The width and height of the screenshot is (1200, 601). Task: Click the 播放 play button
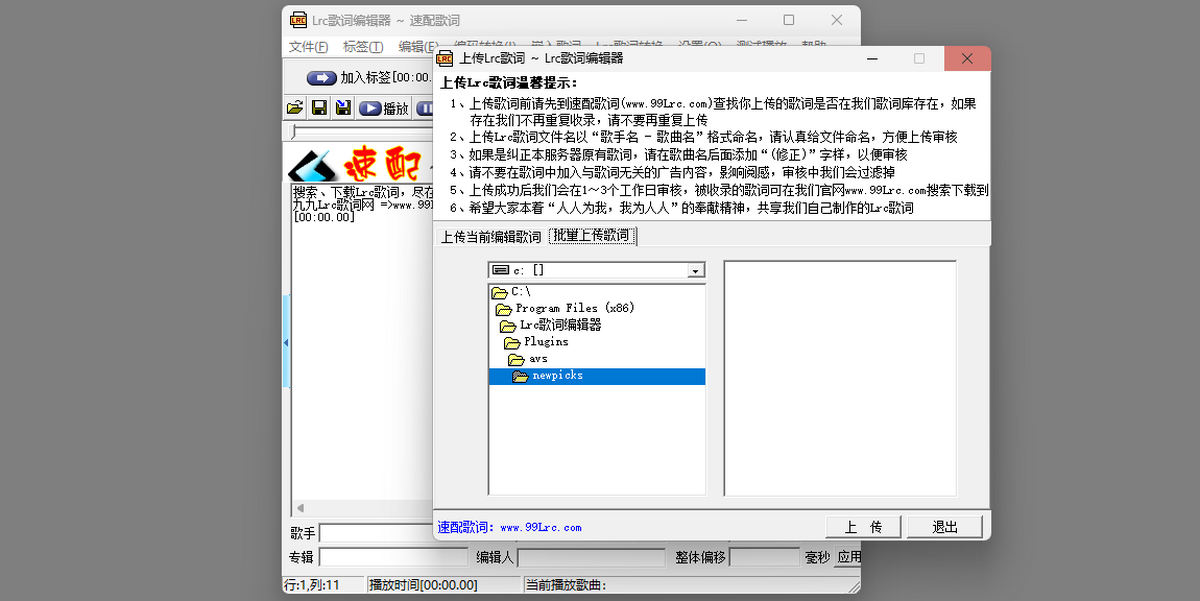click(x=385, y=108)
